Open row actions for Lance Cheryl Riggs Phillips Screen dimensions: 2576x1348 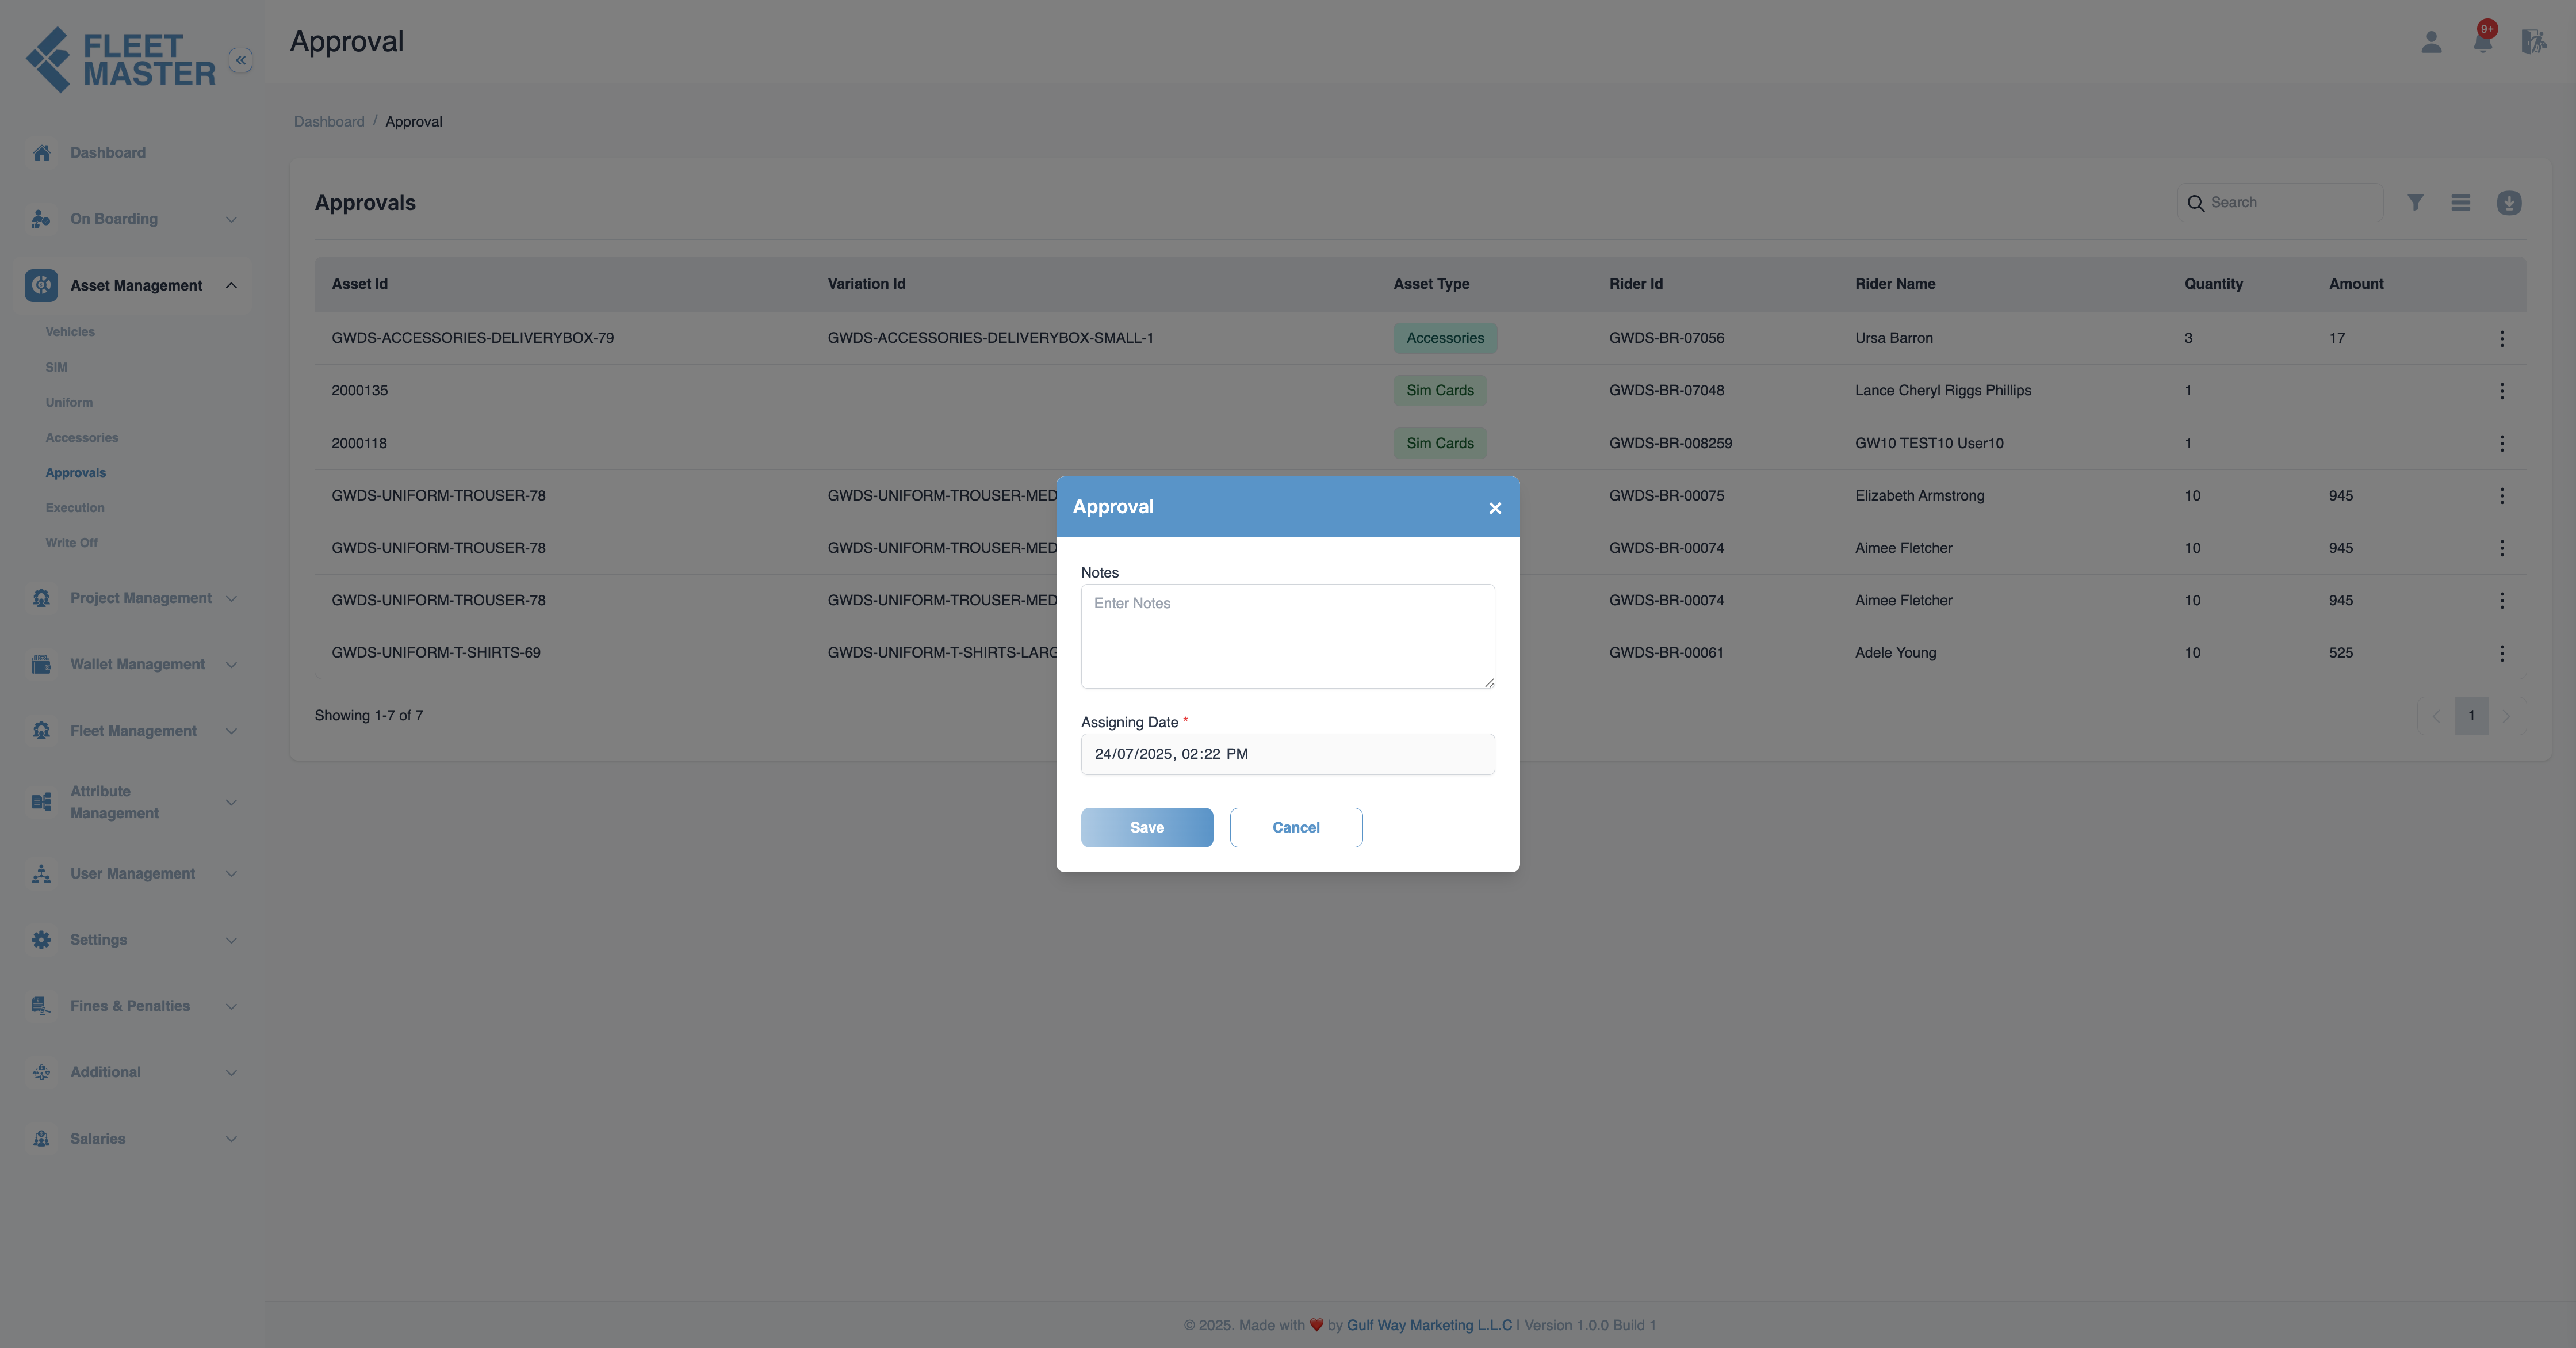(2502, 391)
